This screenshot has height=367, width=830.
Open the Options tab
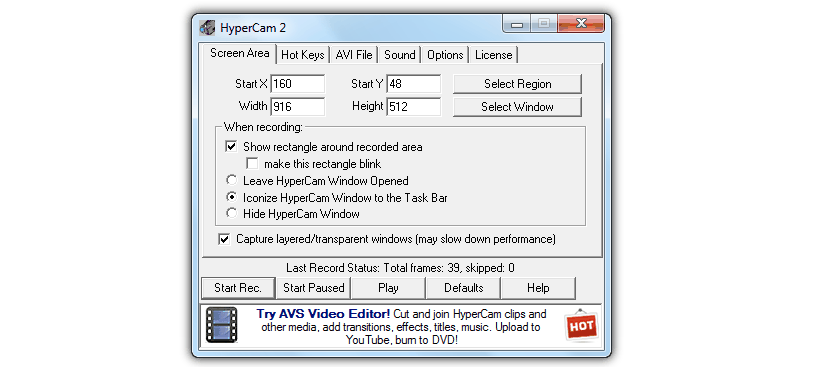445,55
